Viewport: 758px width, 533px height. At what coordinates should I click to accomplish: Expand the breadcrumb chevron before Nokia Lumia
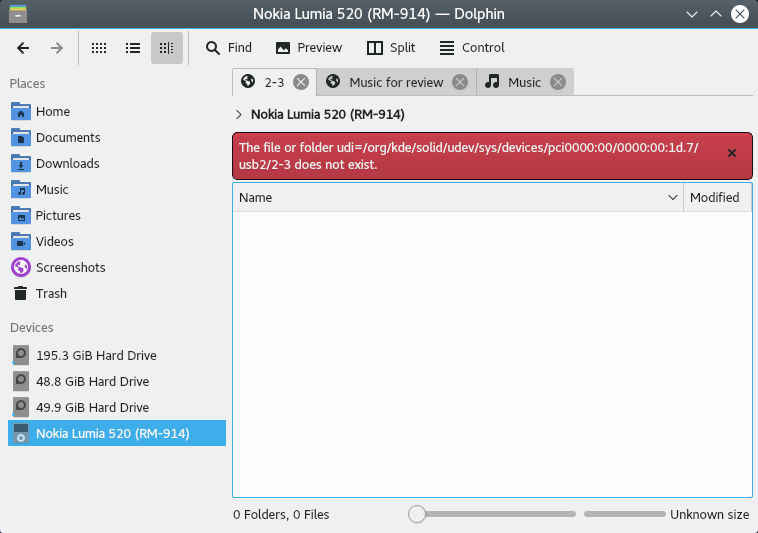point(238,115)
